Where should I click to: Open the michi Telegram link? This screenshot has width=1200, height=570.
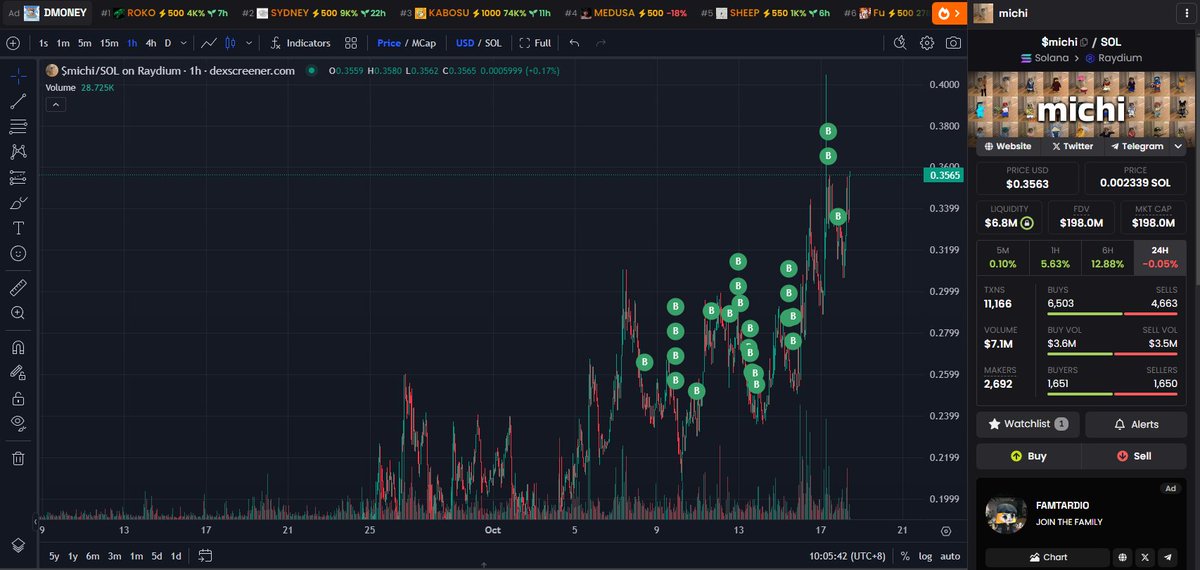pyautogui.click(x=1137, y=146)
